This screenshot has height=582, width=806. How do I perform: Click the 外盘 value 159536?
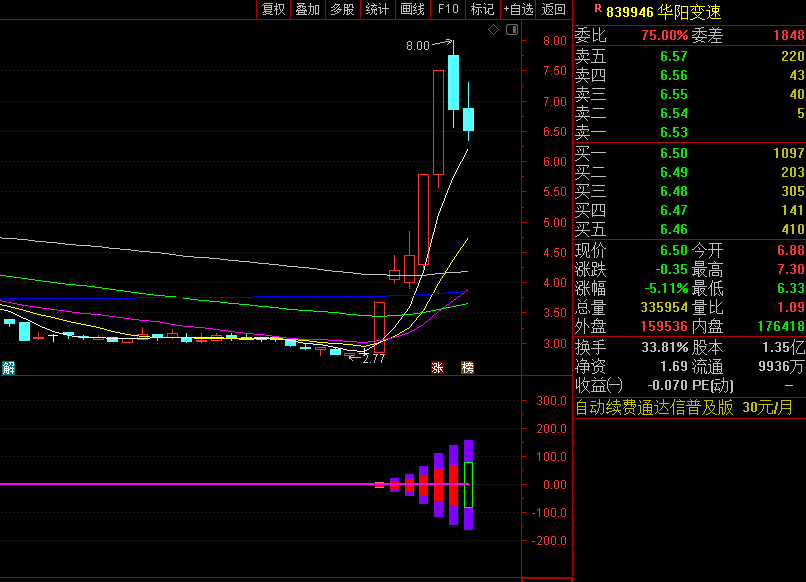[664, 326]
